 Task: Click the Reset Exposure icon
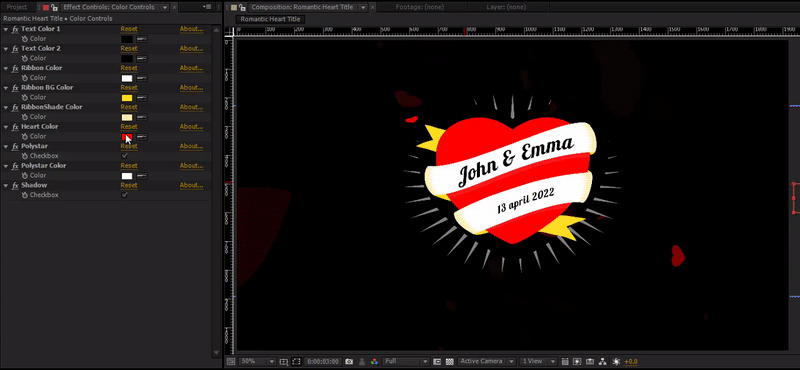(616, 361)
